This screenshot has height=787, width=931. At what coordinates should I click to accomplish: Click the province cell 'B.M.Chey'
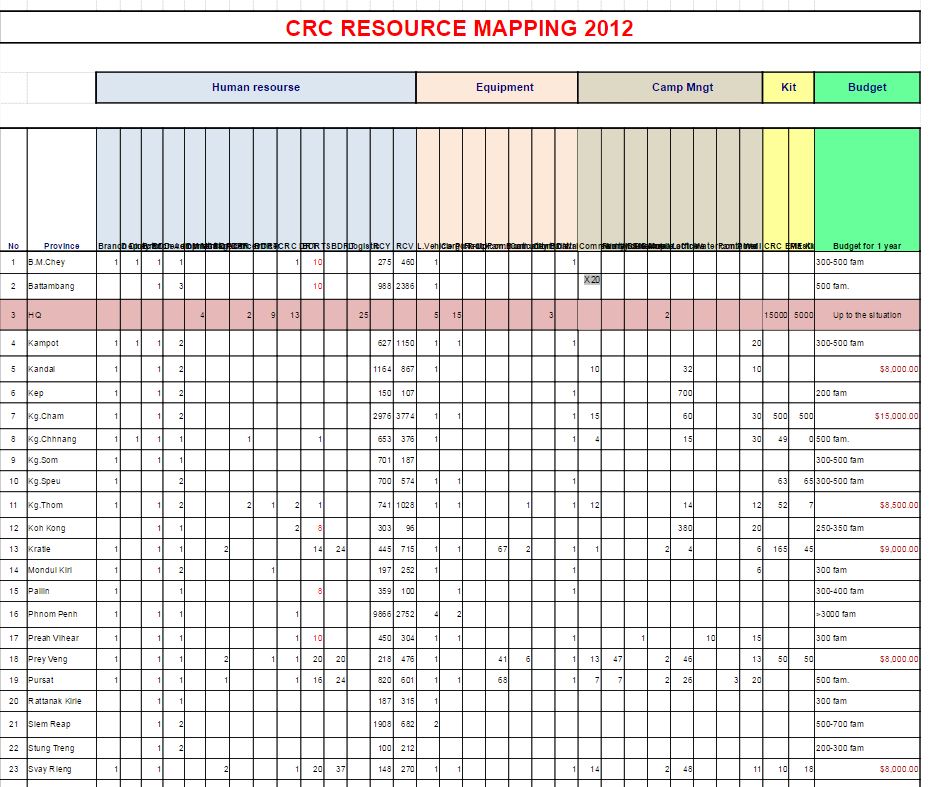62,262
